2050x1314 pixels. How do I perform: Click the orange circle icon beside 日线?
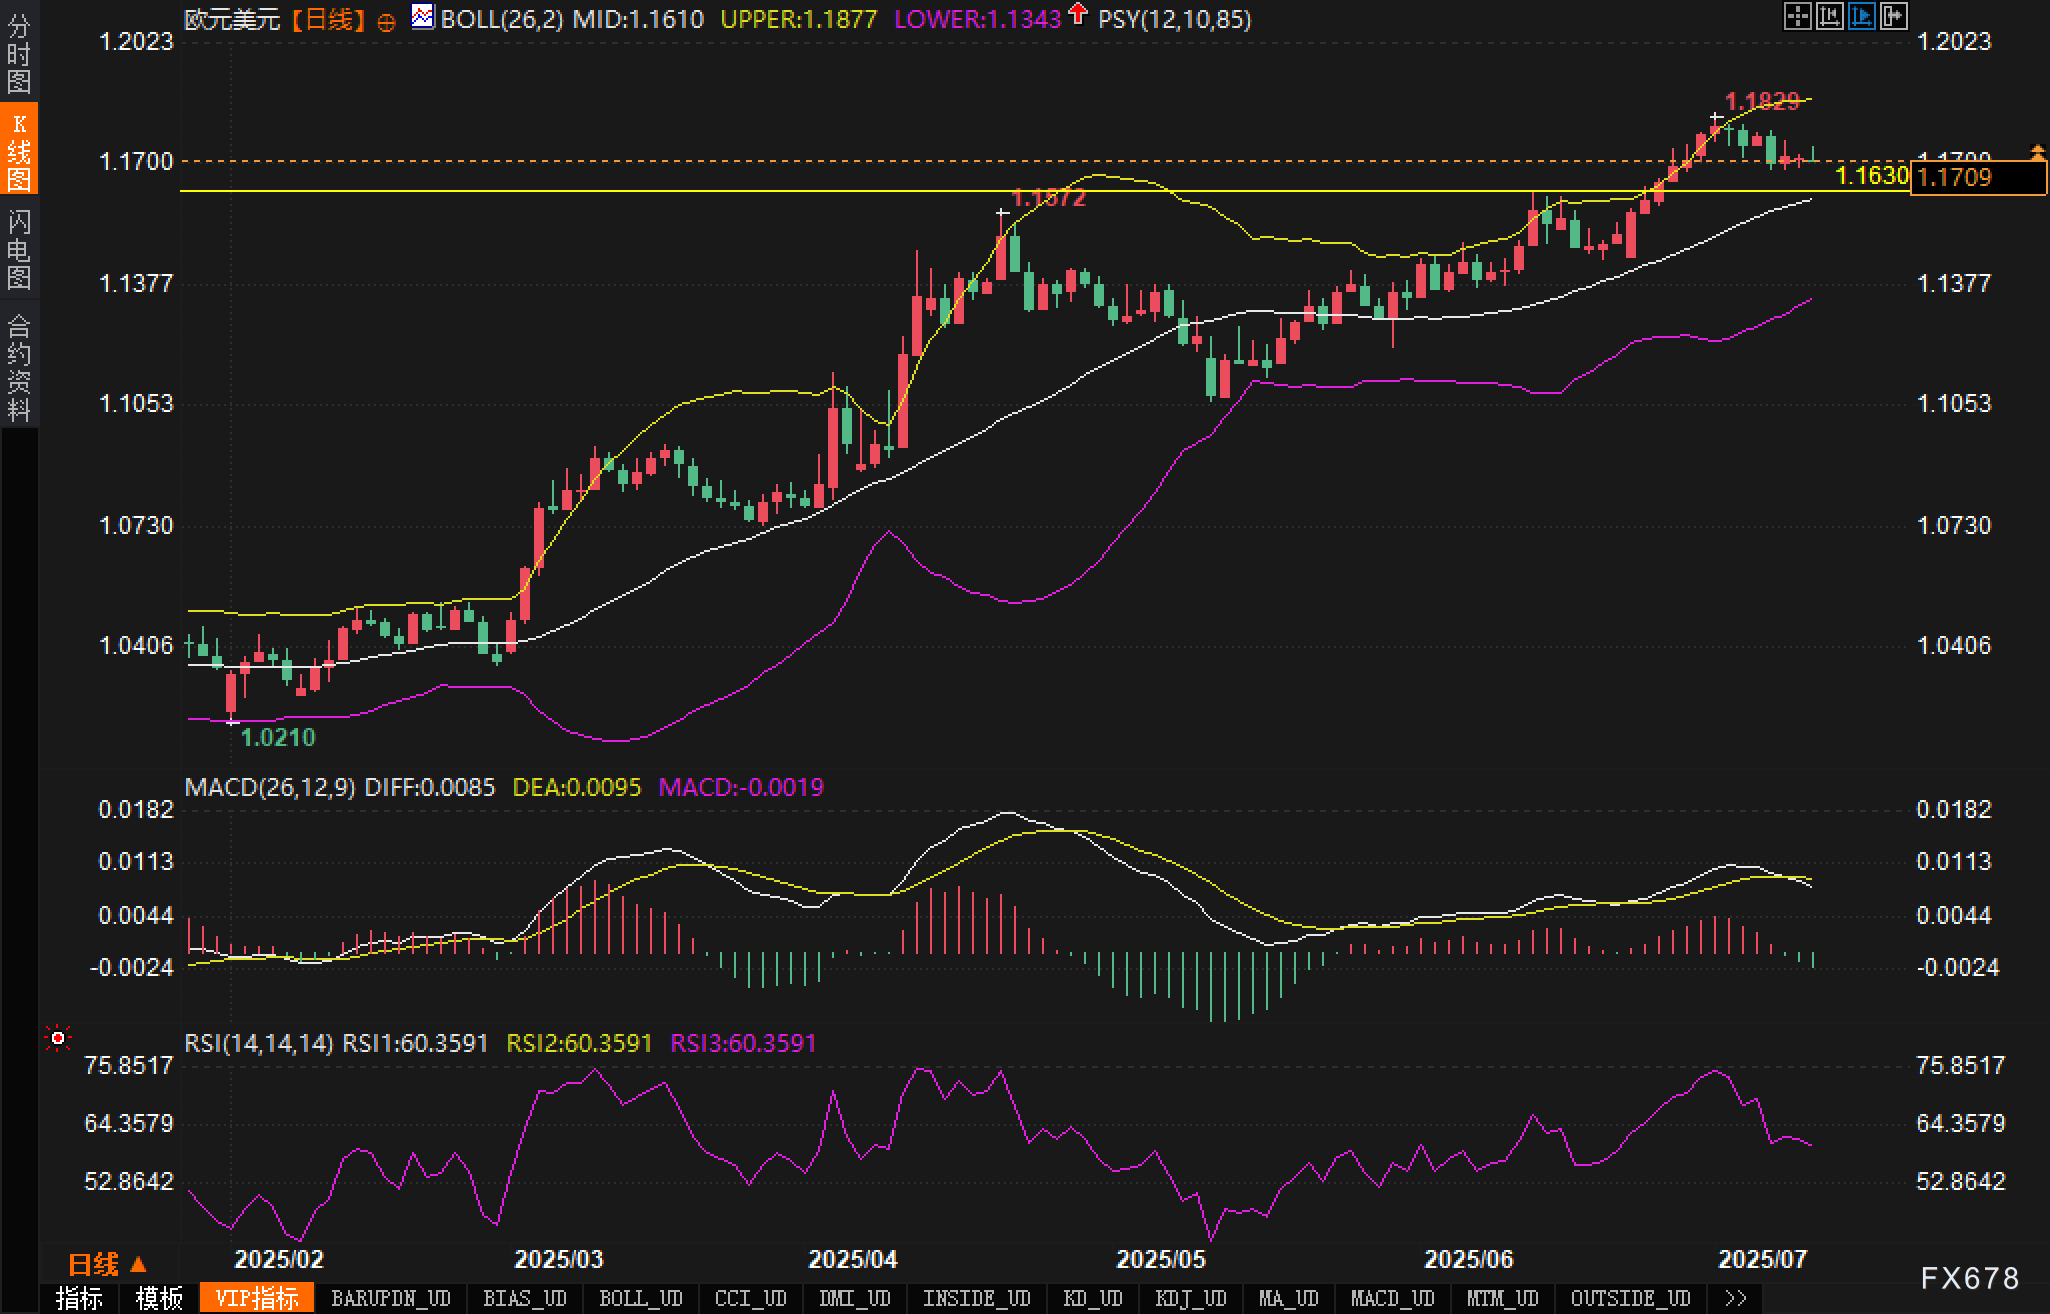pos(387,22)
